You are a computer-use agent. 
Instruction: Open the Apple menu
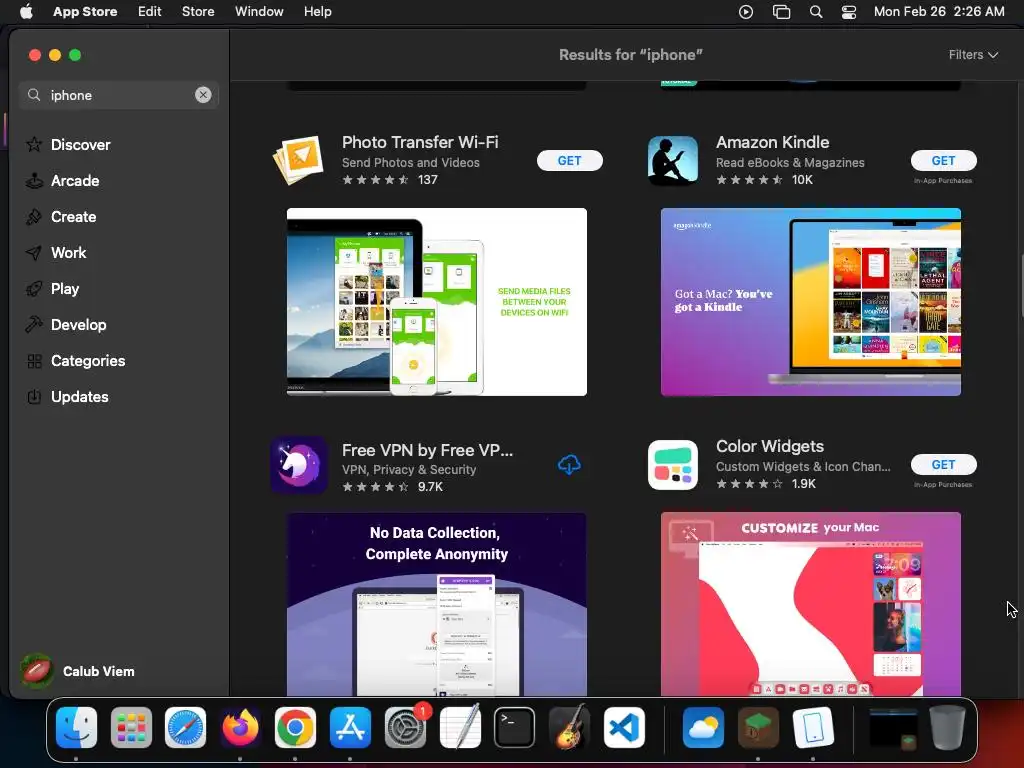click(x=26, y=11)
